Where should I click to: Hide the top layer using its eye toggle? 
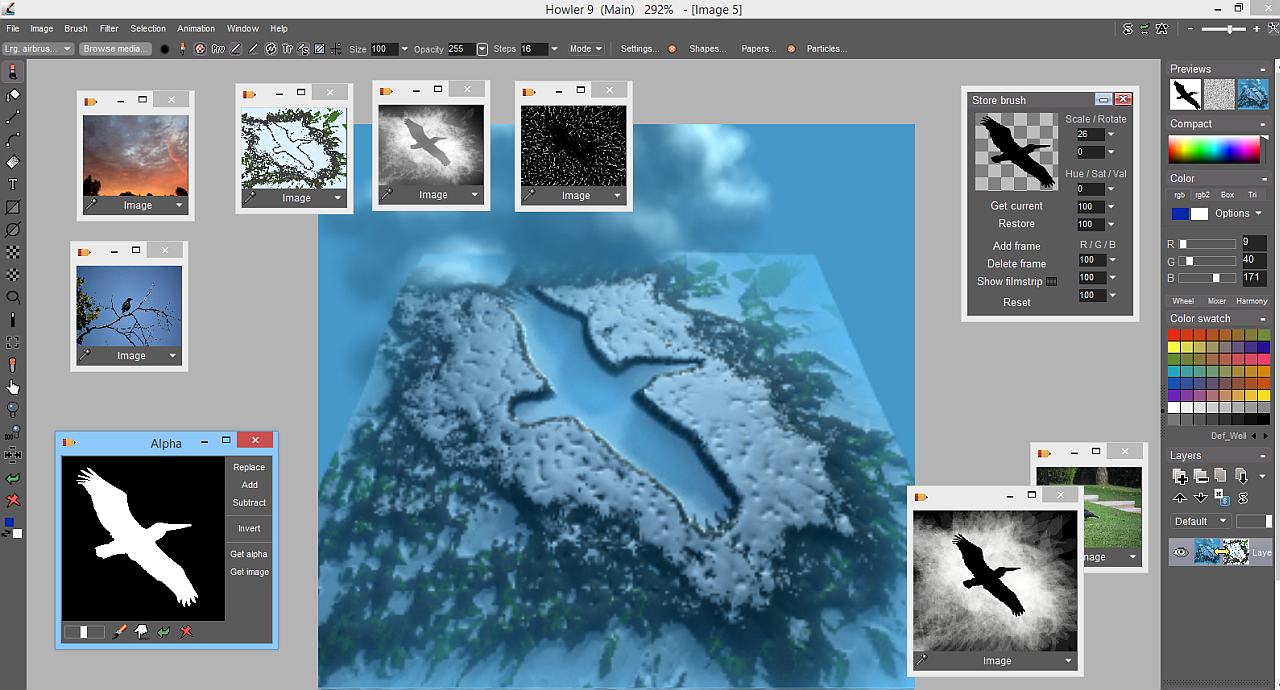[x=1179, y=550]
